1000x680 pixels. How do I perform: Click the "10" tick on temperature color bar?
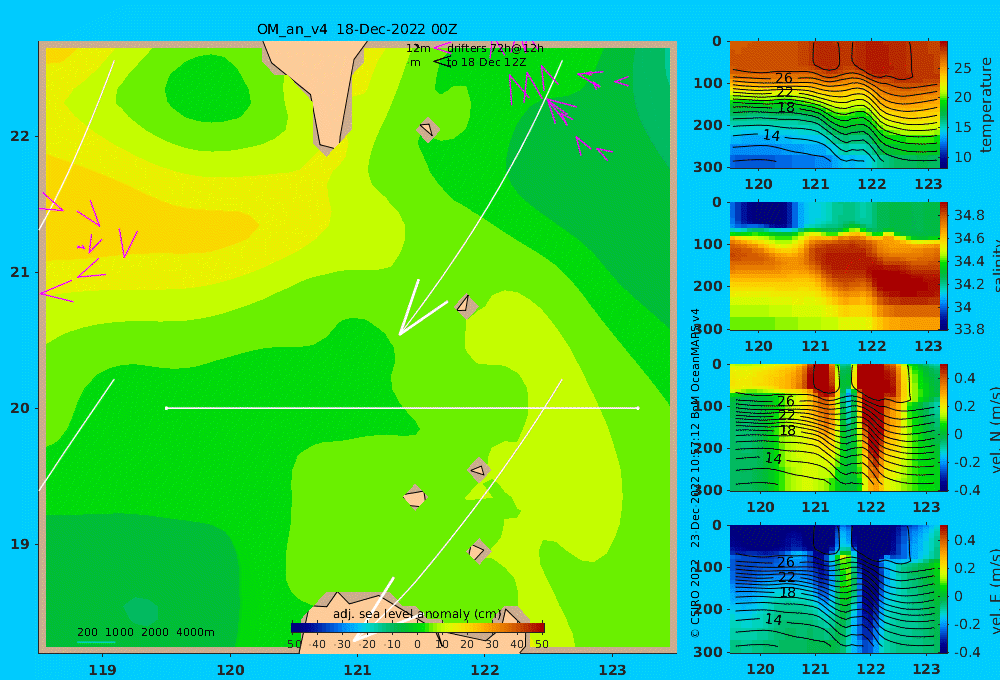tap(963, 157)
